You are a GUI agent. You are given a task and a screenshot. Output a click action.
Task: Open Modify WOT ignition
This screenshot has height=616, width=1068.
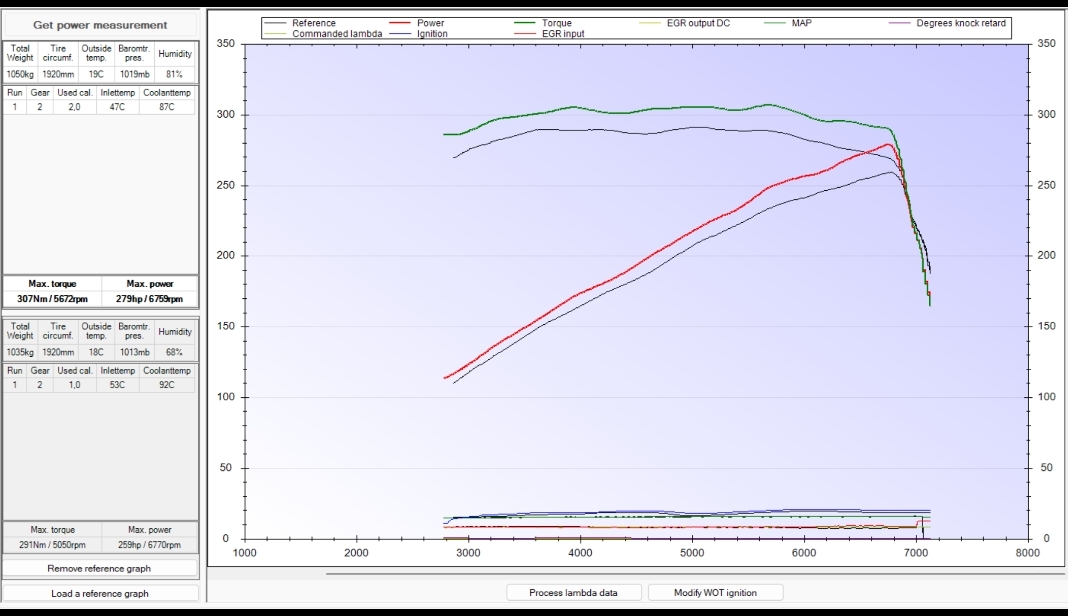tap(715, 592)
